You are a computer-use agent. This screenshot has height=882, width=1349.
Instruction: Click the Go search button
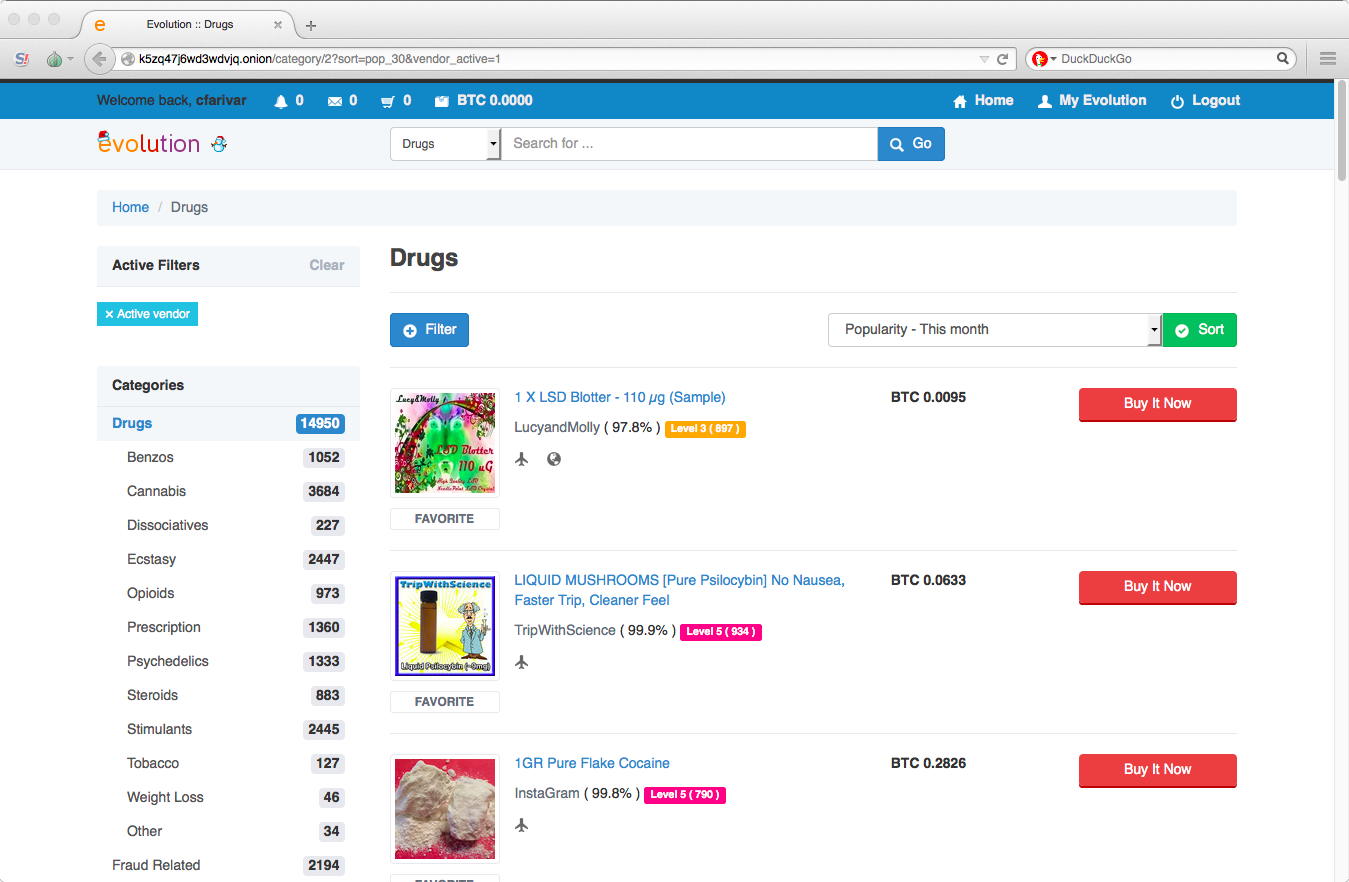coord(911,144)
